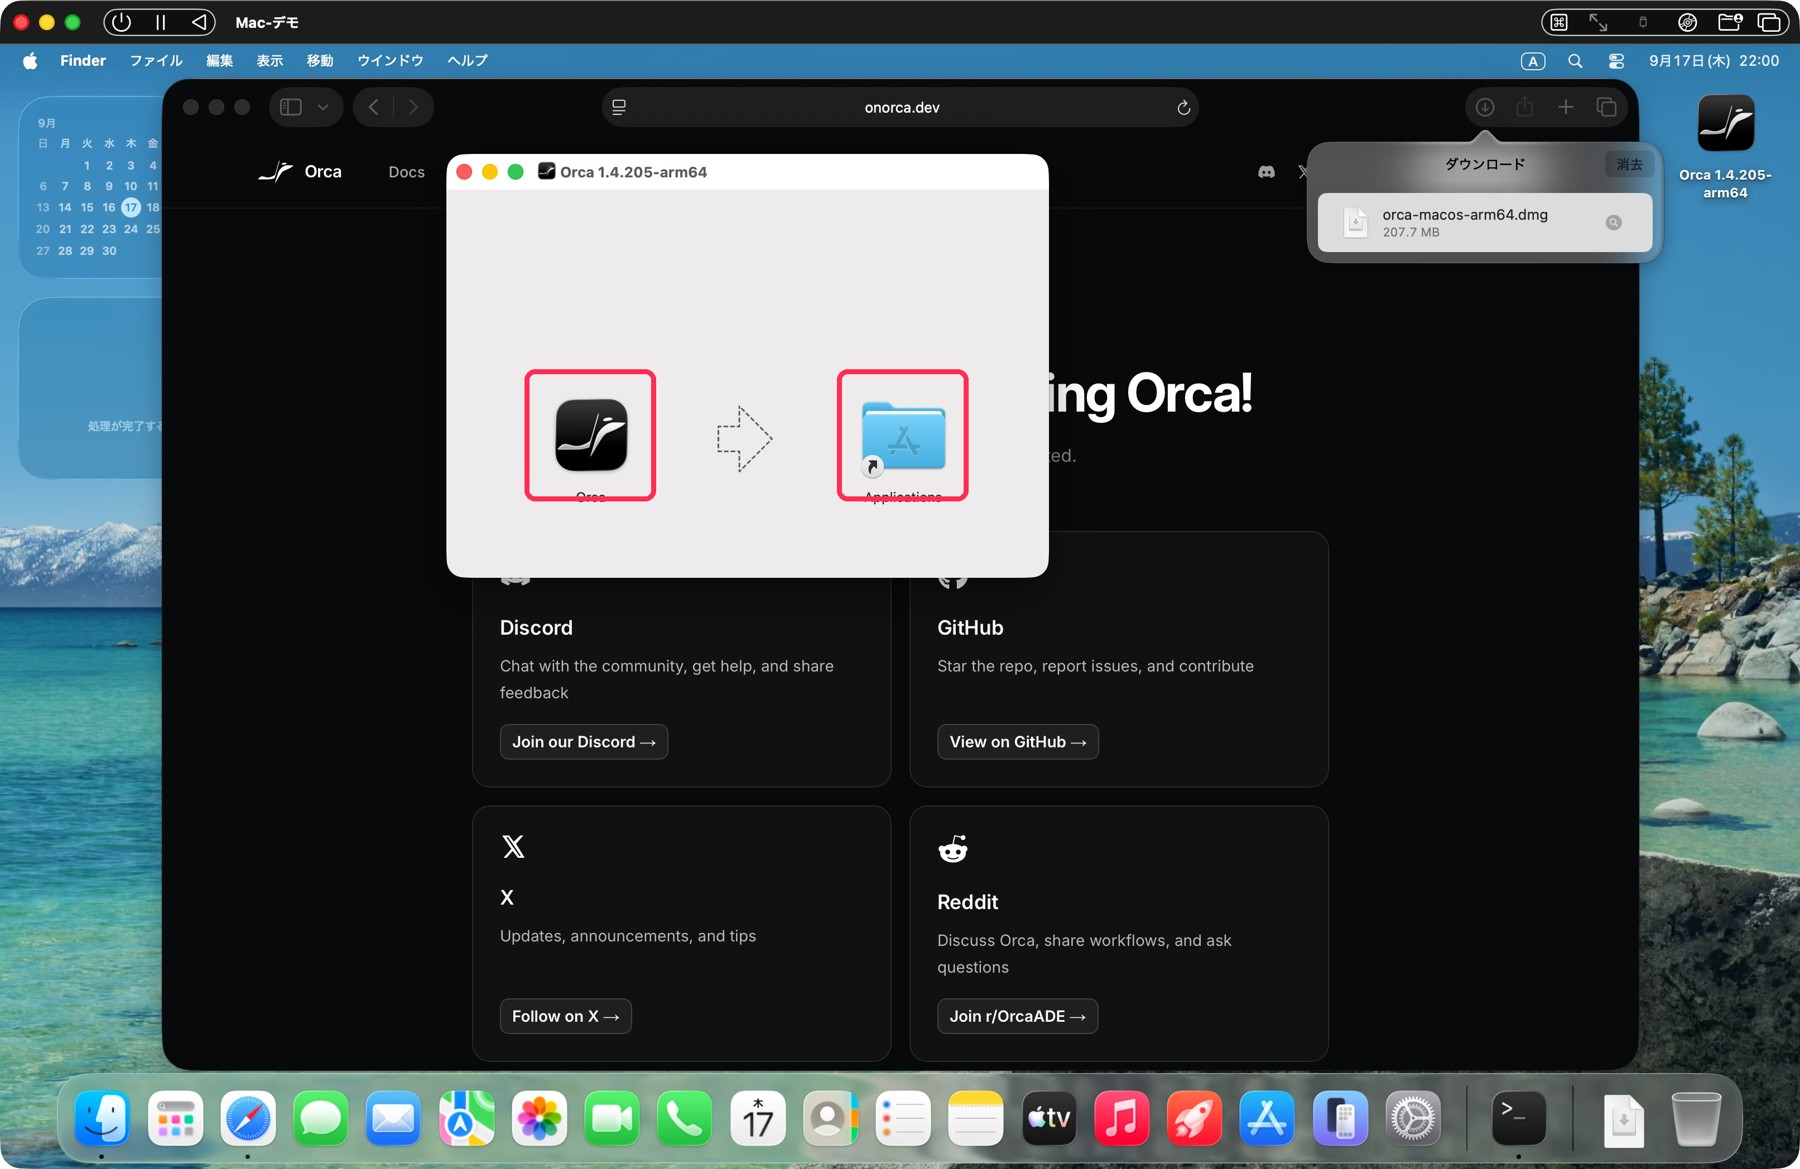The width and height of the screenshot is (1800, 1169).
Task: Open the ウインドウ menu
Action: click(x=390, y=61)
